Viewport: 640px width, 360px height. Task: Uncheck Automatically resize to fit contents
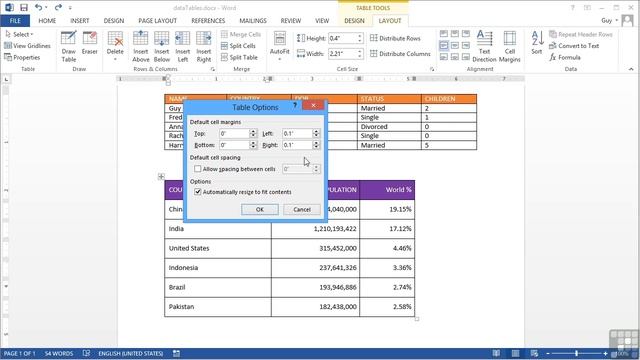[x=198, y=192]
